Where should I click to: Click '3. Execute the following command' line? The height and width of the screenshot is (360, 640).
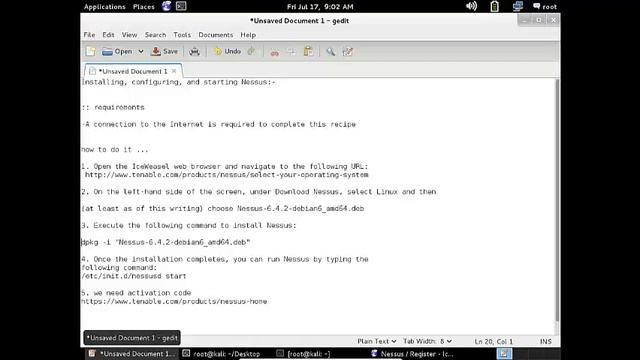click(189, 225)
